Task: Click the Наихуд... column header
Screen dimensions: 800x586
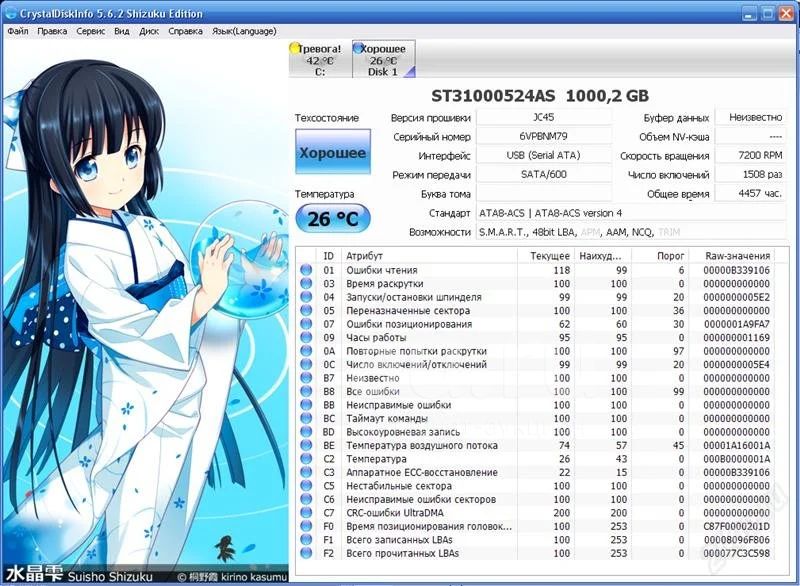Action: [x=603, y=256]
